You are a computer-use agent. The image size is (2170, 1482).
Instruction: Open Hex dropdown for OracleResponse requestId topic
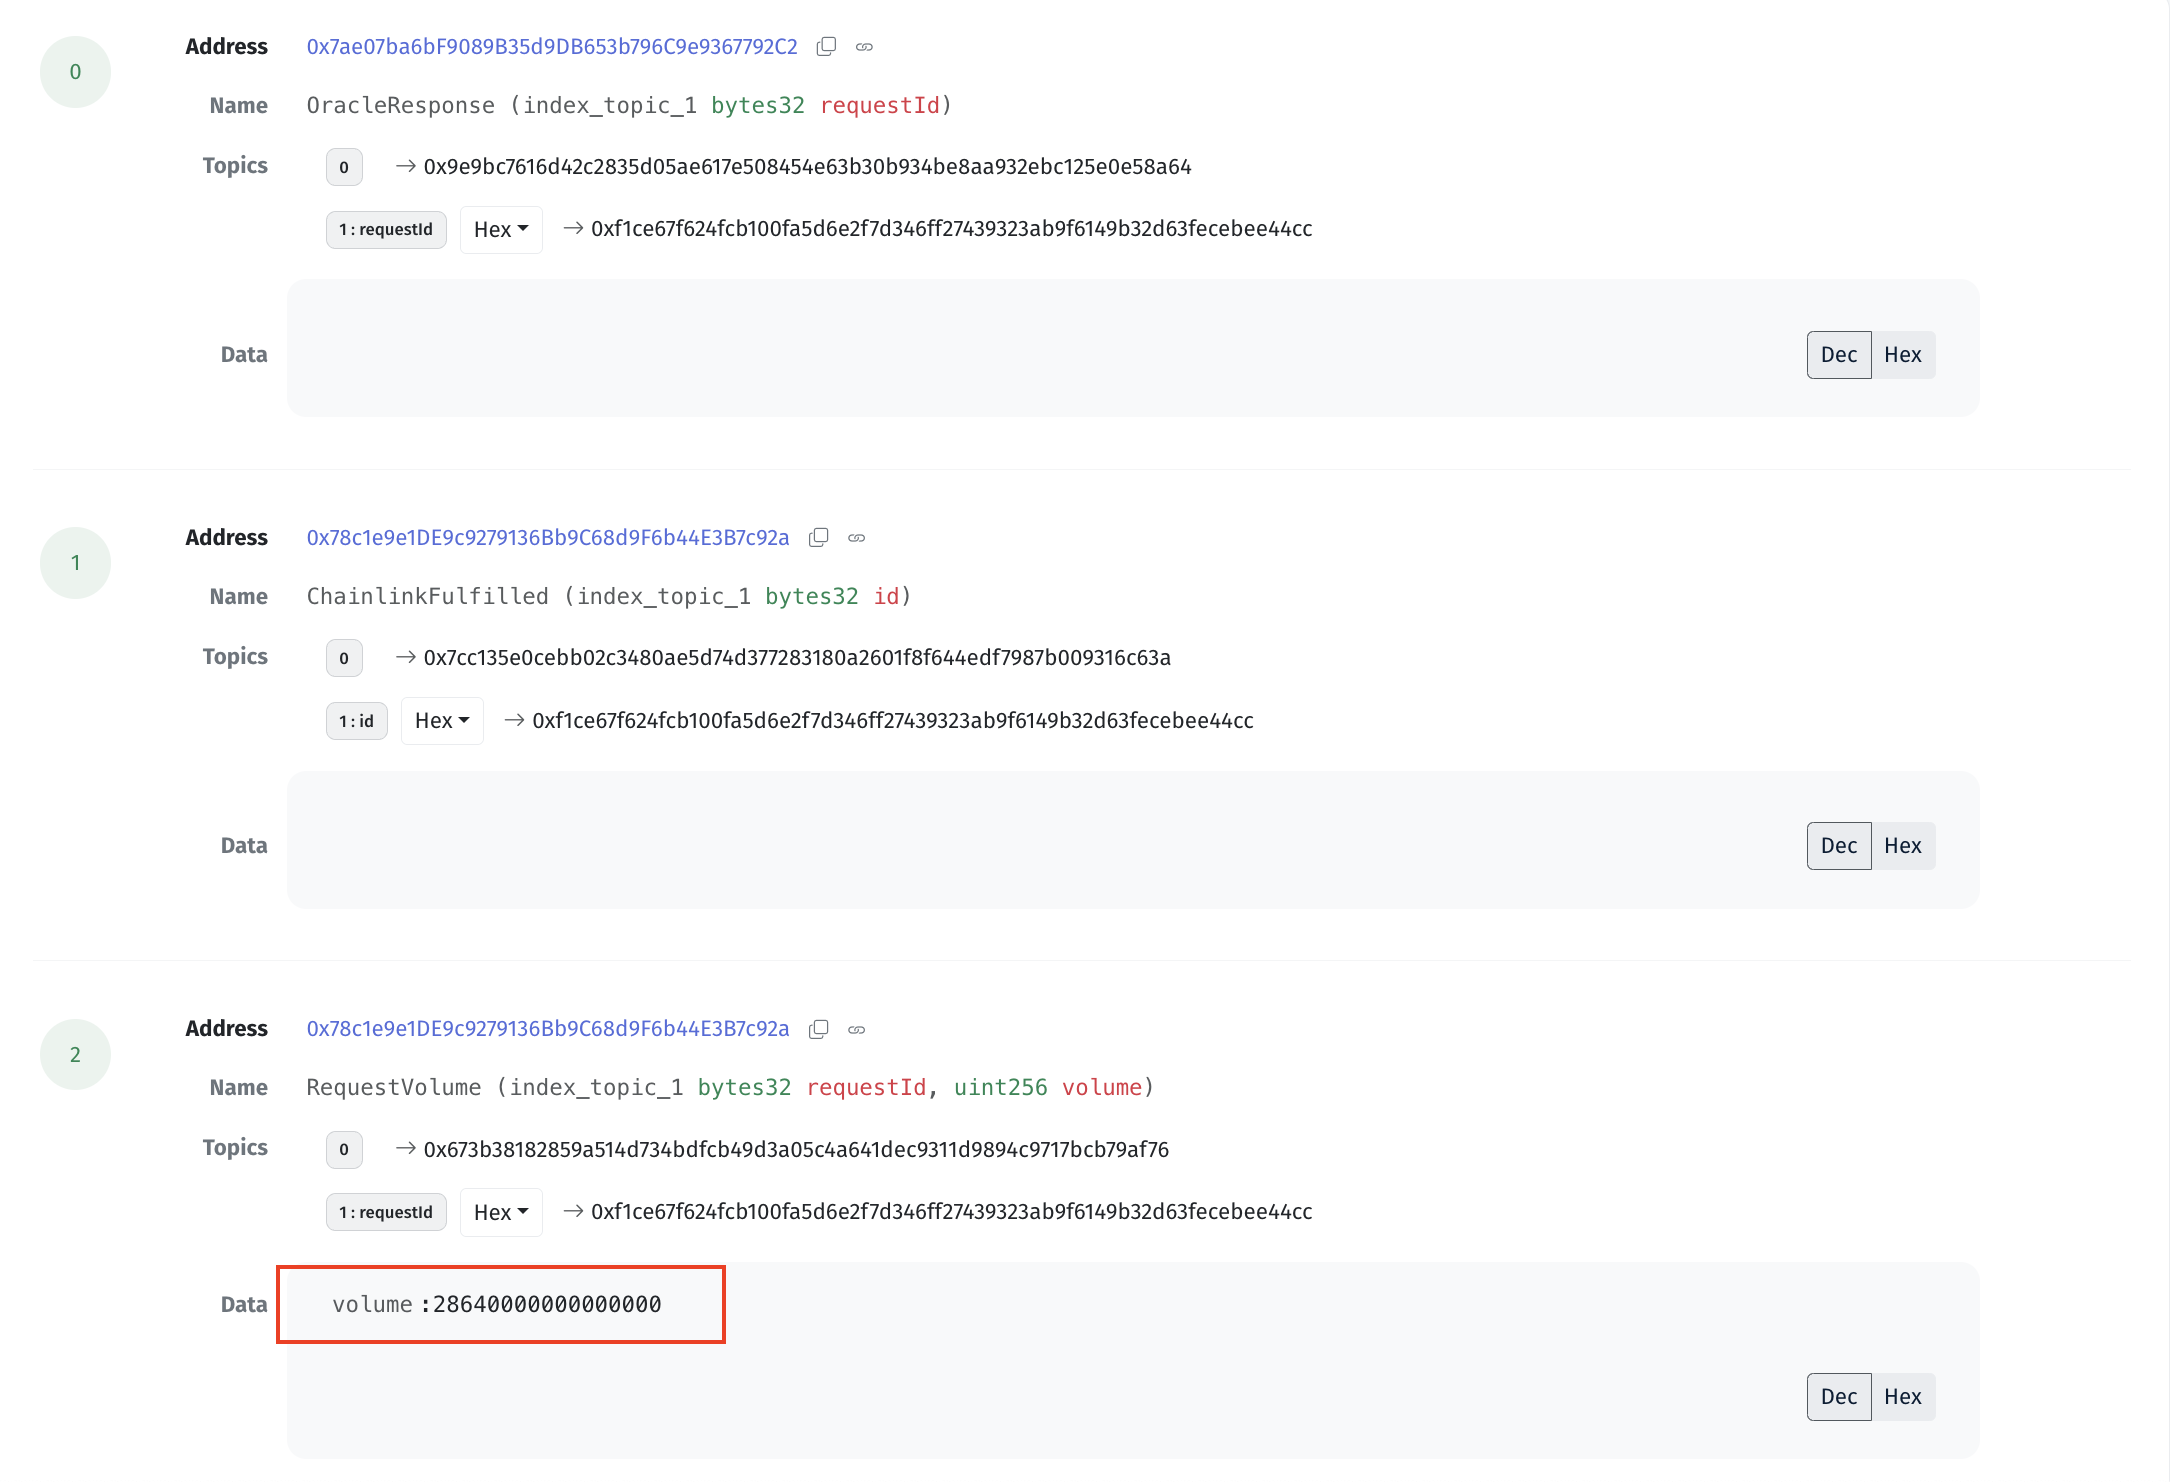point(501,230)
